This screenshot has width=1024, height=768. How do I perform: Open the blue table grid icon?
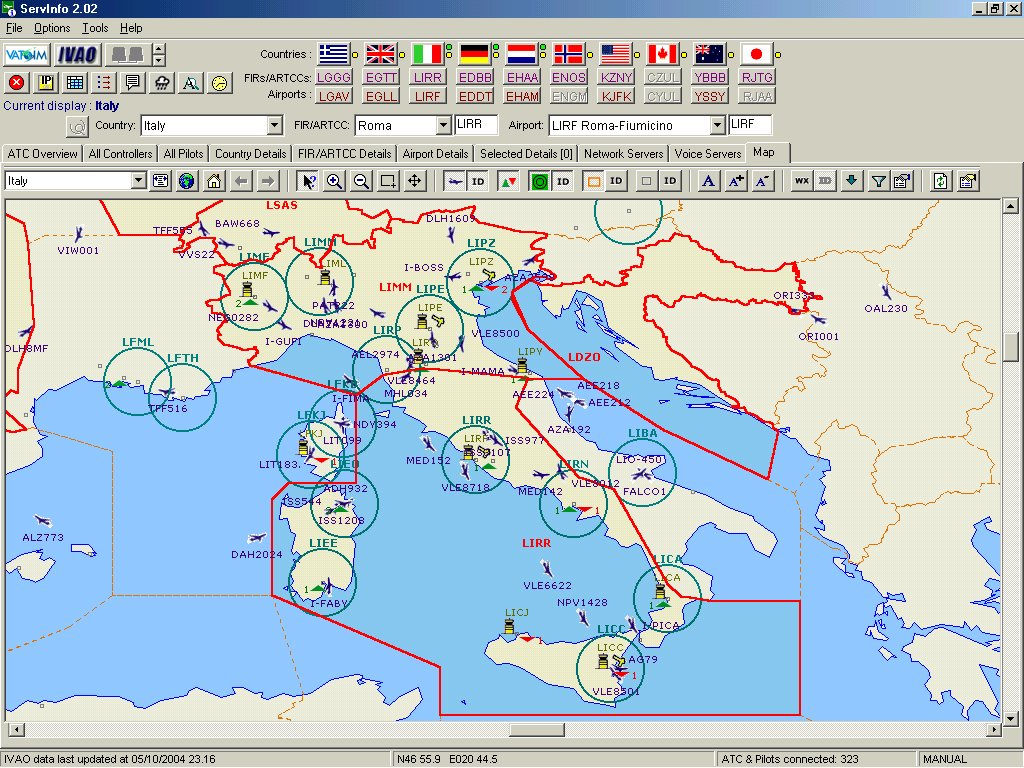pyautogui.click(x=75, y=82)
